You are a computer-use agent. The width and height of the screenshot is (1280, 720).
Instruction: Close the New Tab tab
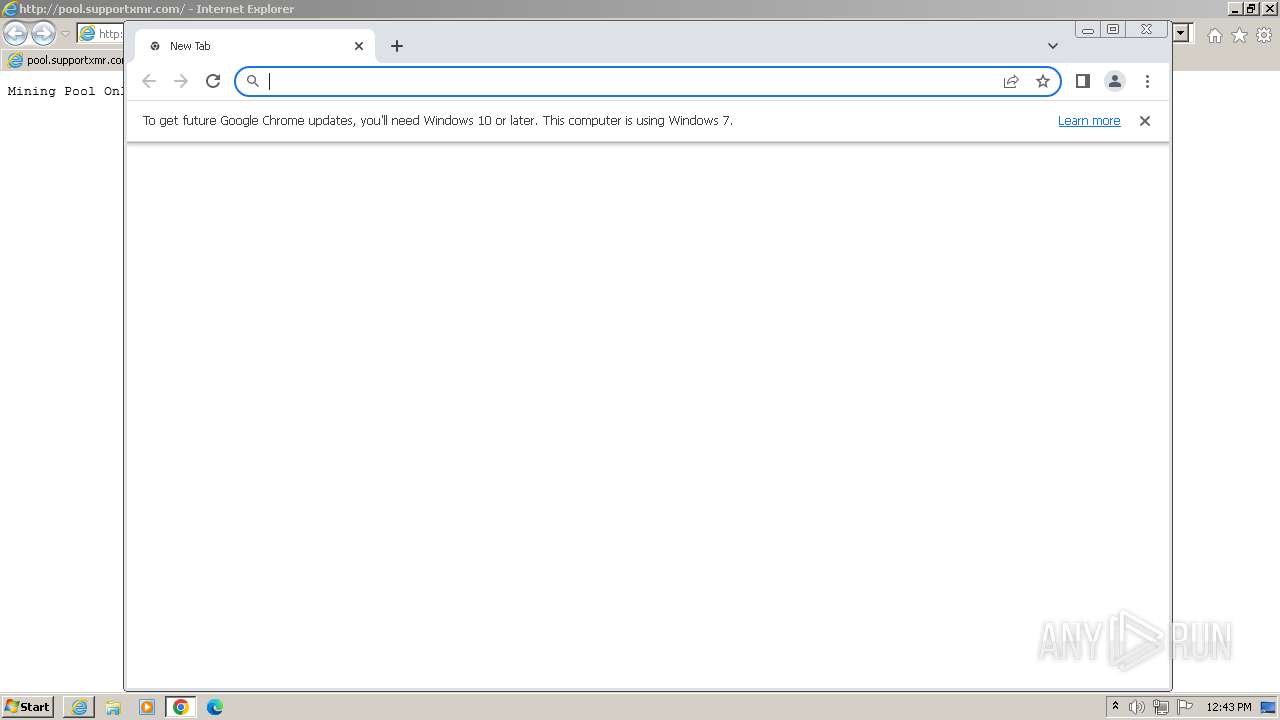(x=359, y=46)
